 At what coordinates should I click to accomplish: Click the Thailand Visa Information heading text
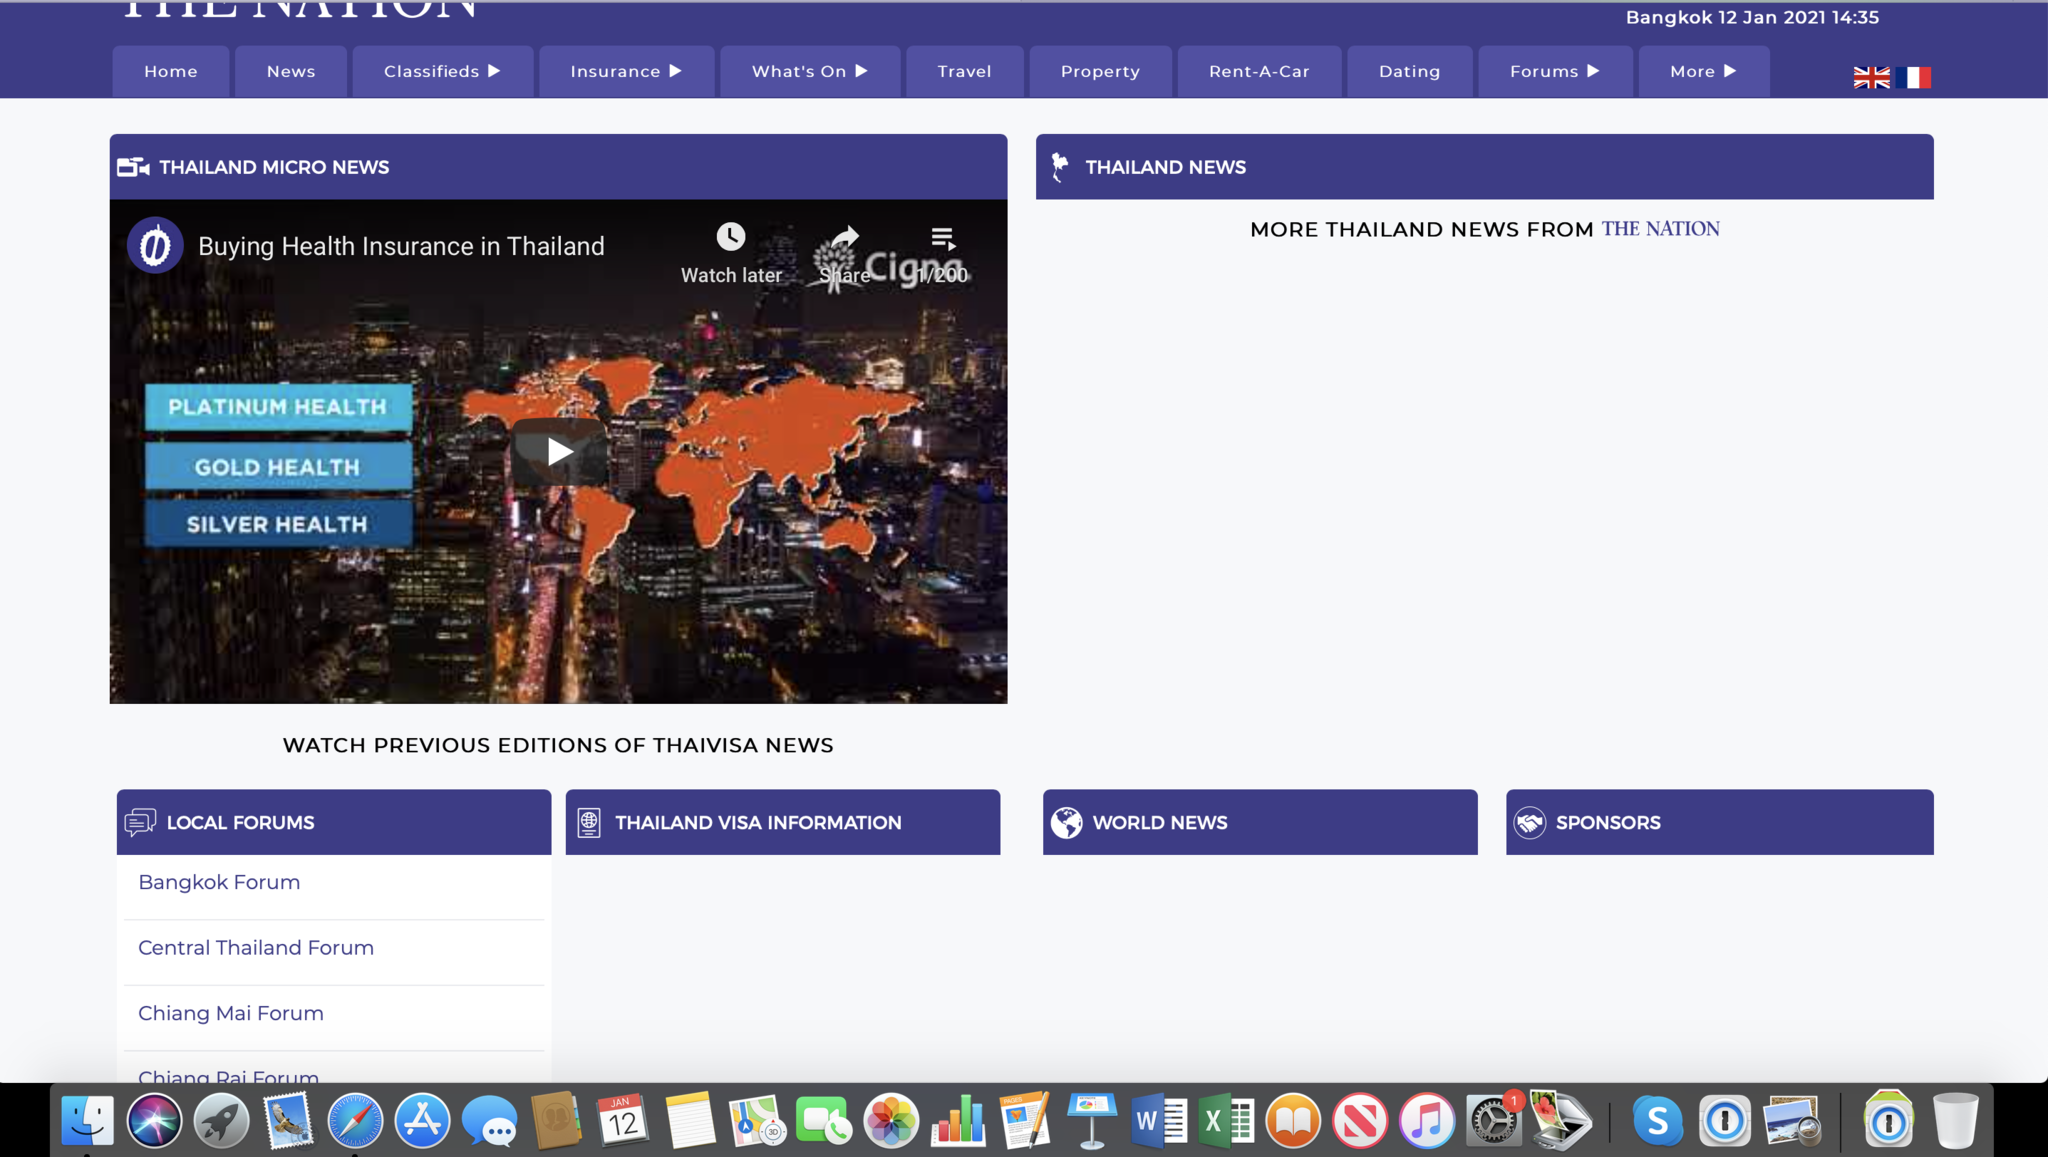point(758,822)
